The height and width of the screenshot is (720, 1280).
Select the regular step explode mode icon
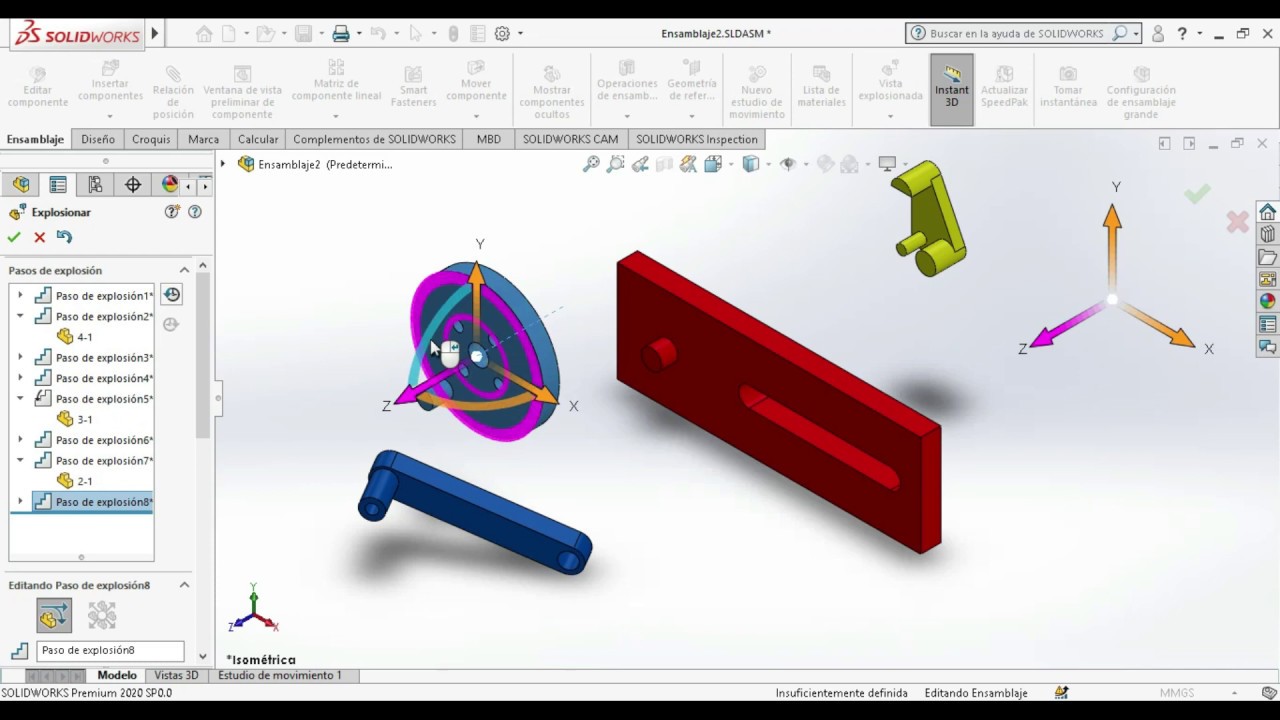click(54, 615)
